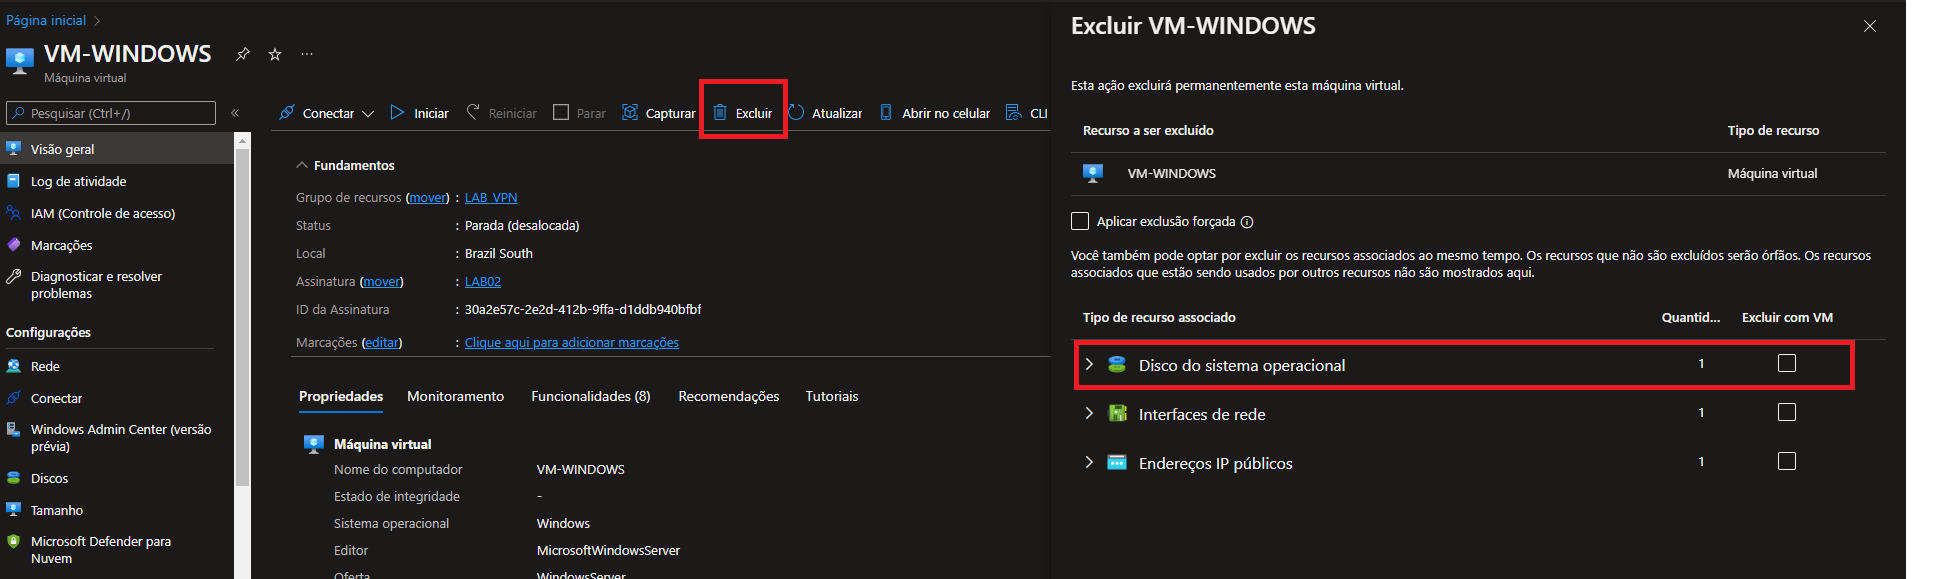The width and height of the screenshot is (1940, 579).
Task: Switch to the Monitoramento tab
Action: (x=455, y=396)
